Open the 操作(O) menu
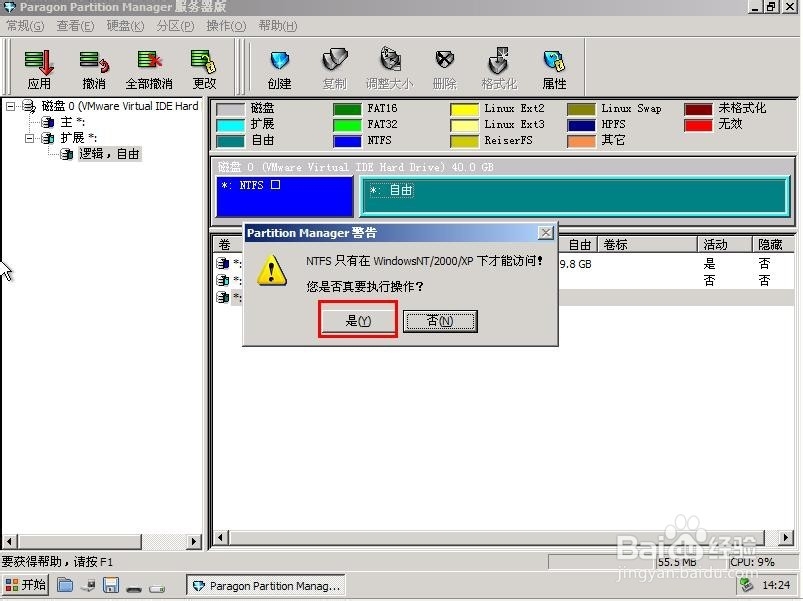Viewport: 803px width, 601px height. coord(226,26)
